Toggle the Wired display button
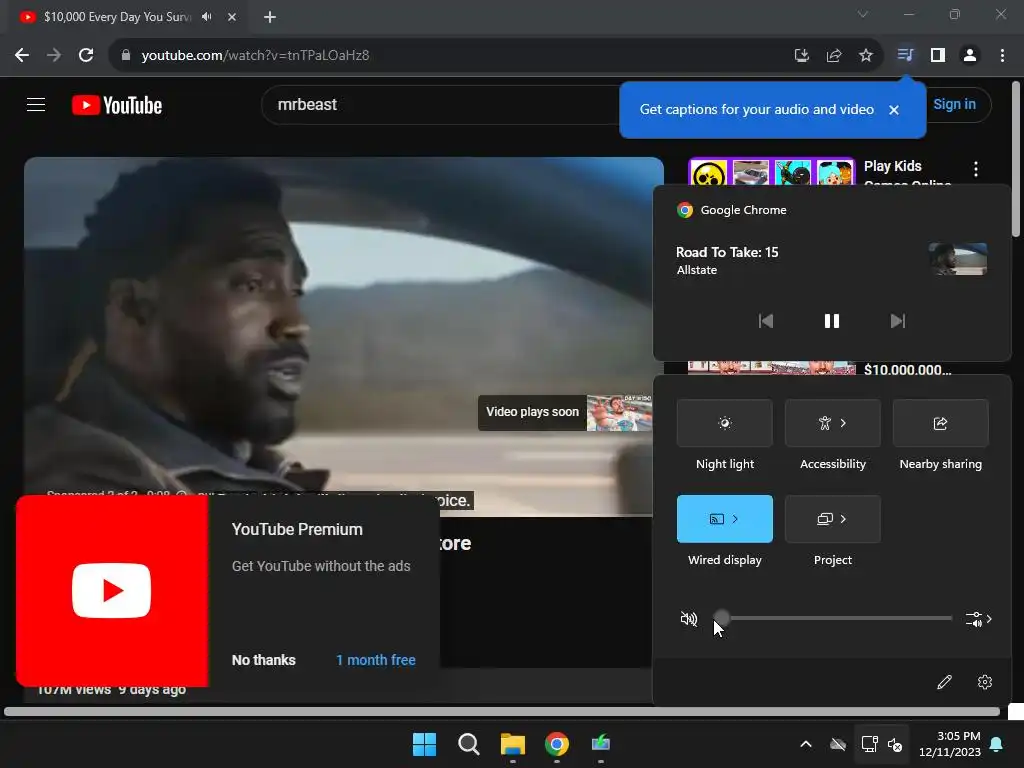This screenshot has width=1024, height=768. point(725,519)
